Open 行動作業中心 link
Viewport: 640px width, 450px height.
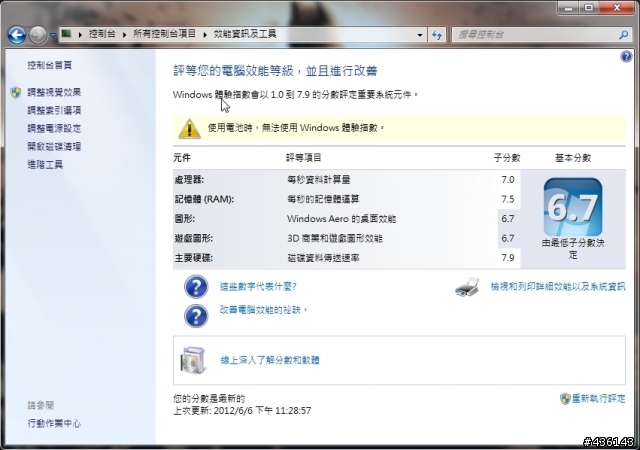pos(54,423)
